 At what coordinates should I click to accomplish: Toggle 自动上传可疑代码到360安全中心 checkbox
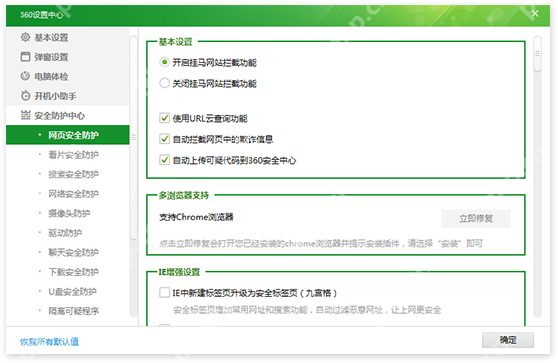coord(164,160)
